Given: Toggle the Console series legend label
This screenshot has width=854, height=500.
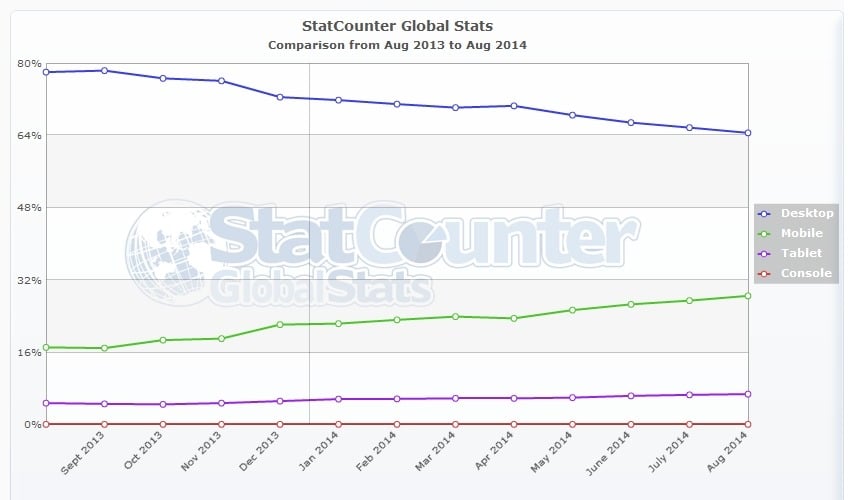Looking at the screenshot, I should point(806,273).
